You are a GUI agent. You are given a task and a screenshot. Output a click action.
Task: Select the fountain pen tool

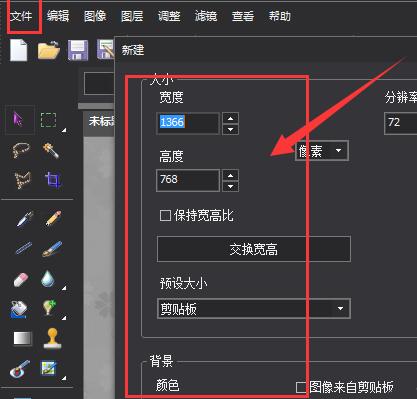point(25,219)
